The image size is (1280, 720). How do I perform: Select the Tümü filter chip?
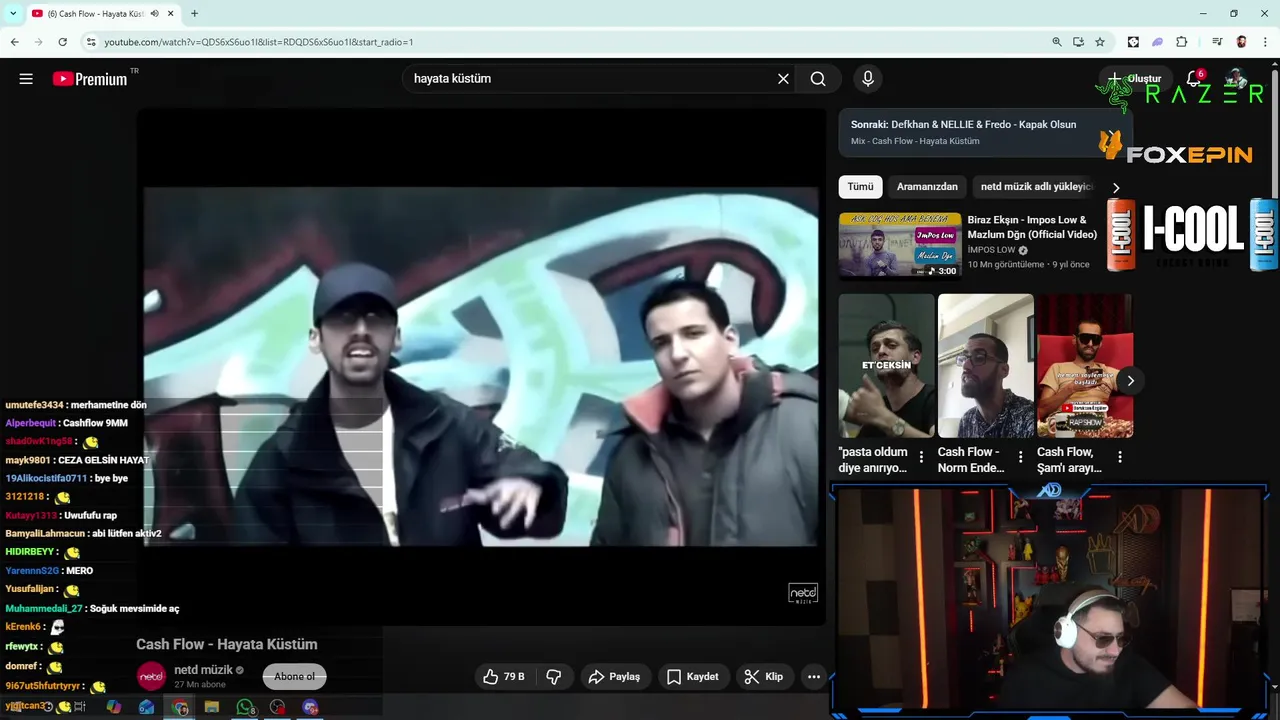860,187
